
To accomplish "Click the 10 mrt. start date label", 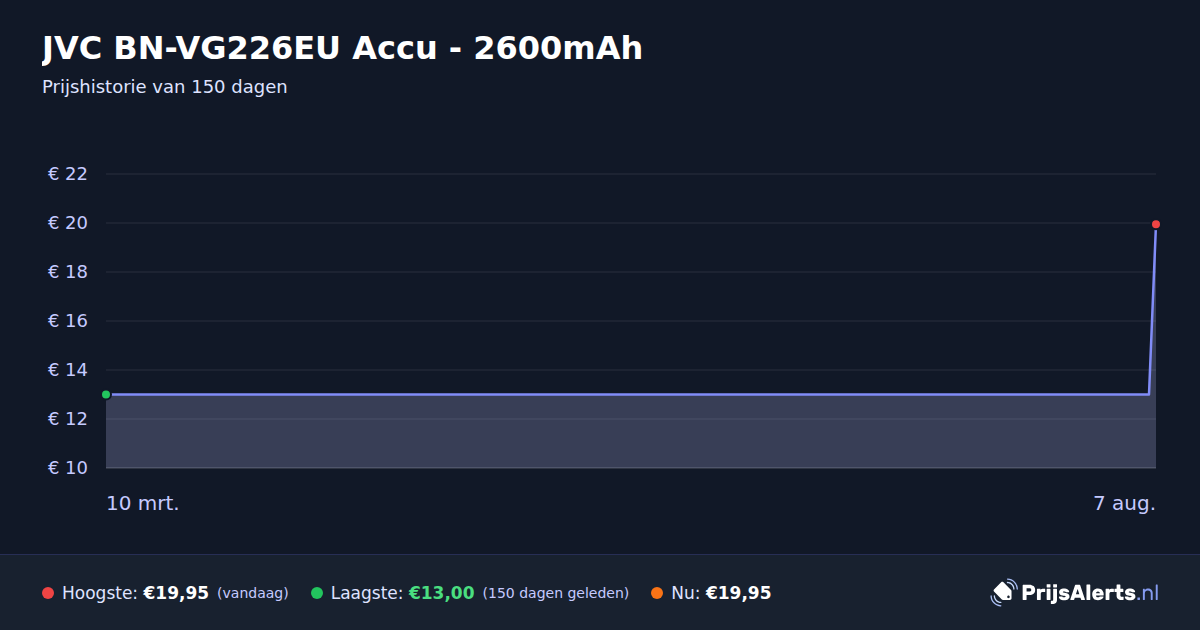I will tap(143, 504).
